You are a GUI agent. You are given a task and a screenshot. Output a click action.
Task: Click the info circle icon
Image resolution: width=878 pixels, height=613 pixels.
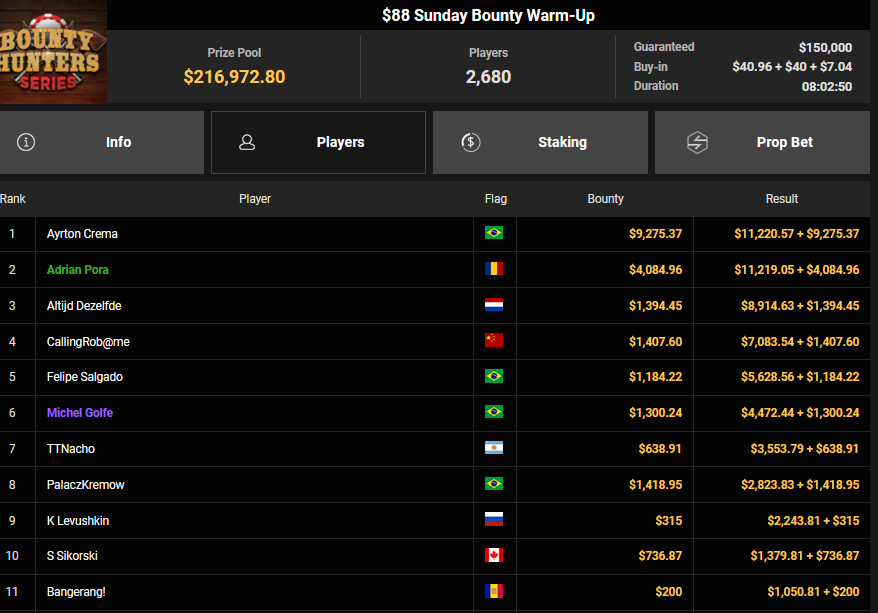coord(26,142)
